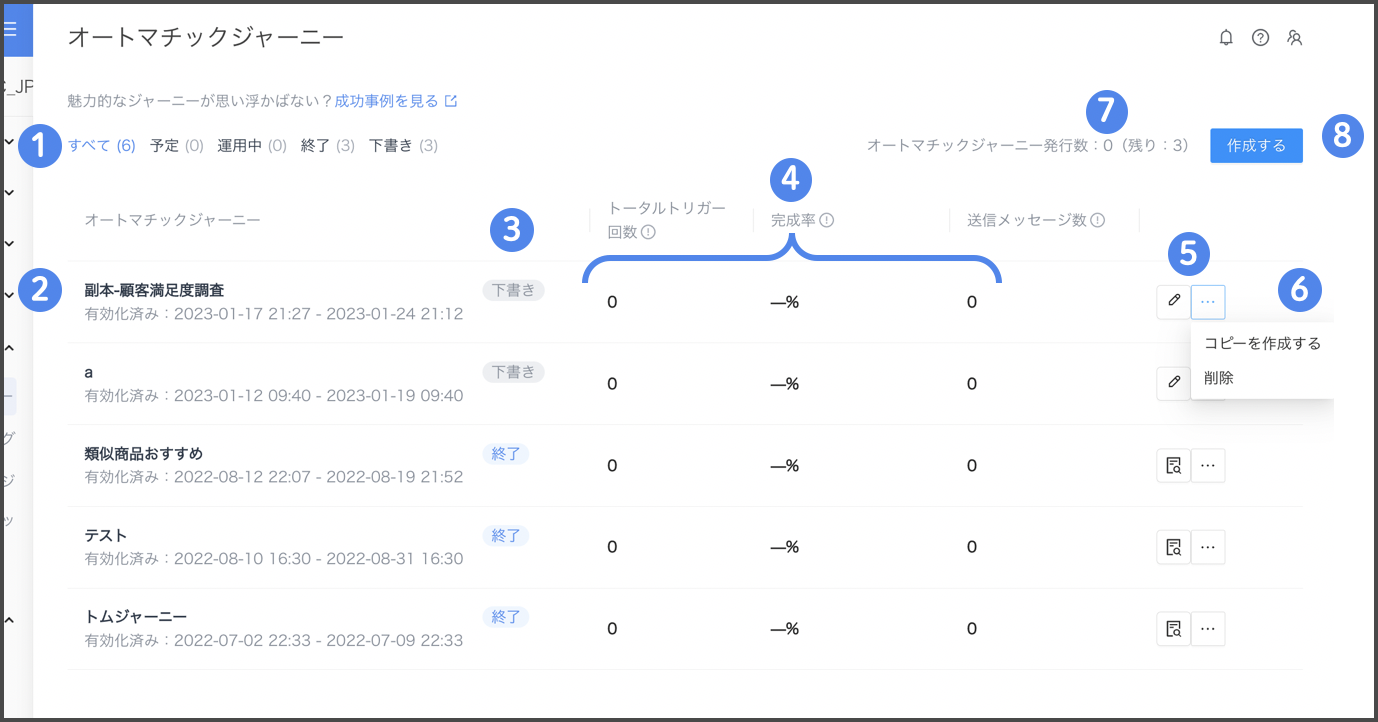Open the more options button for 副本-顧客満足度調査
The width and height of the screenshot is (1378, 722).
coord(1208,301)
